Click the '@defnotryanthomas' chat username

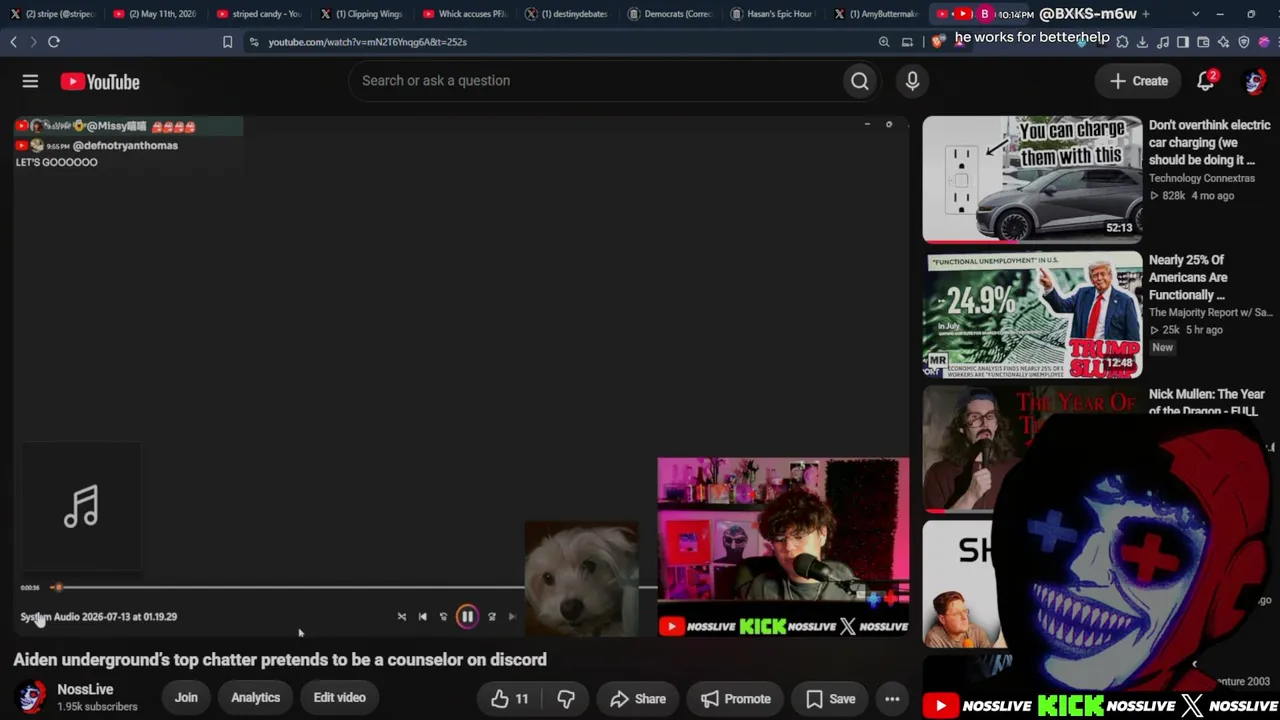(x=125, y=145)
